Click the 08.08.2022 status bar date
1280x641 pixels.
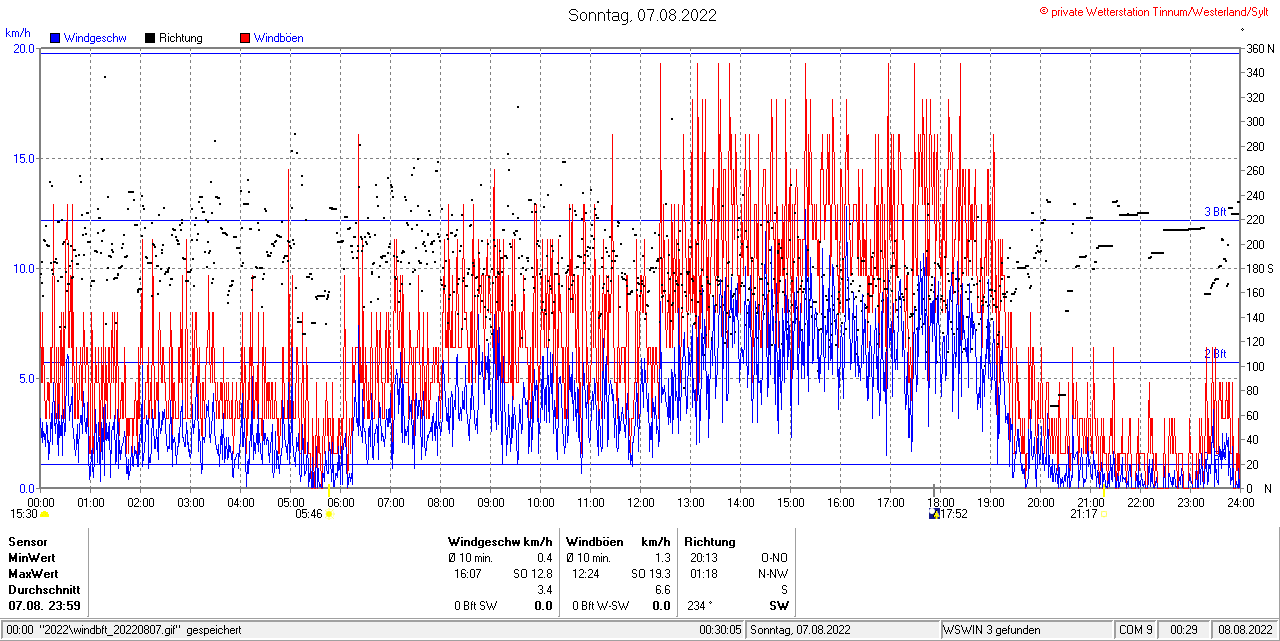[x=1245, y=630]
